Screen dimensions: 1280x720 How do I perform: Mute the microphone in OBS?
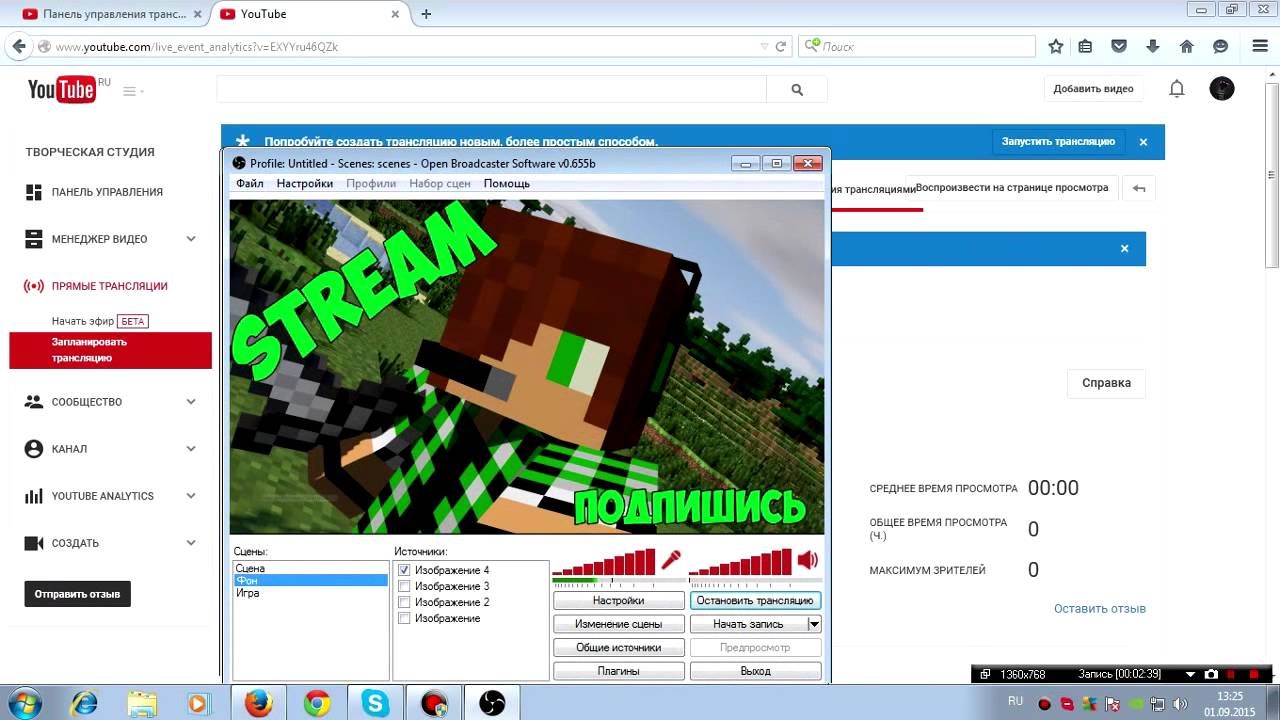click(x=671, y=560)
